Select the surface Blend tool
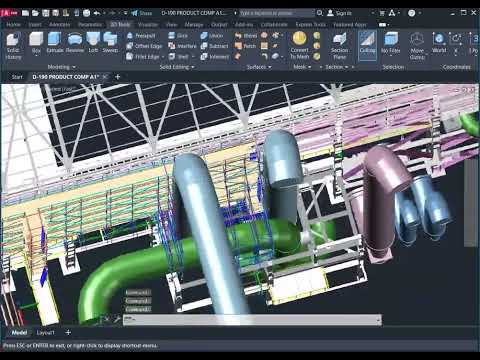This screenshot has width=480, height=360. point(246,35)
